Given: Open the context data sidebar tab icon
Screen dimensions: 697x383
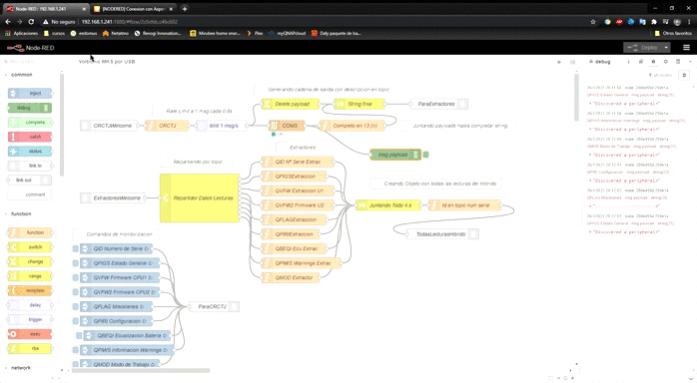Looking at the screenshot, I should tap(678, 62).
